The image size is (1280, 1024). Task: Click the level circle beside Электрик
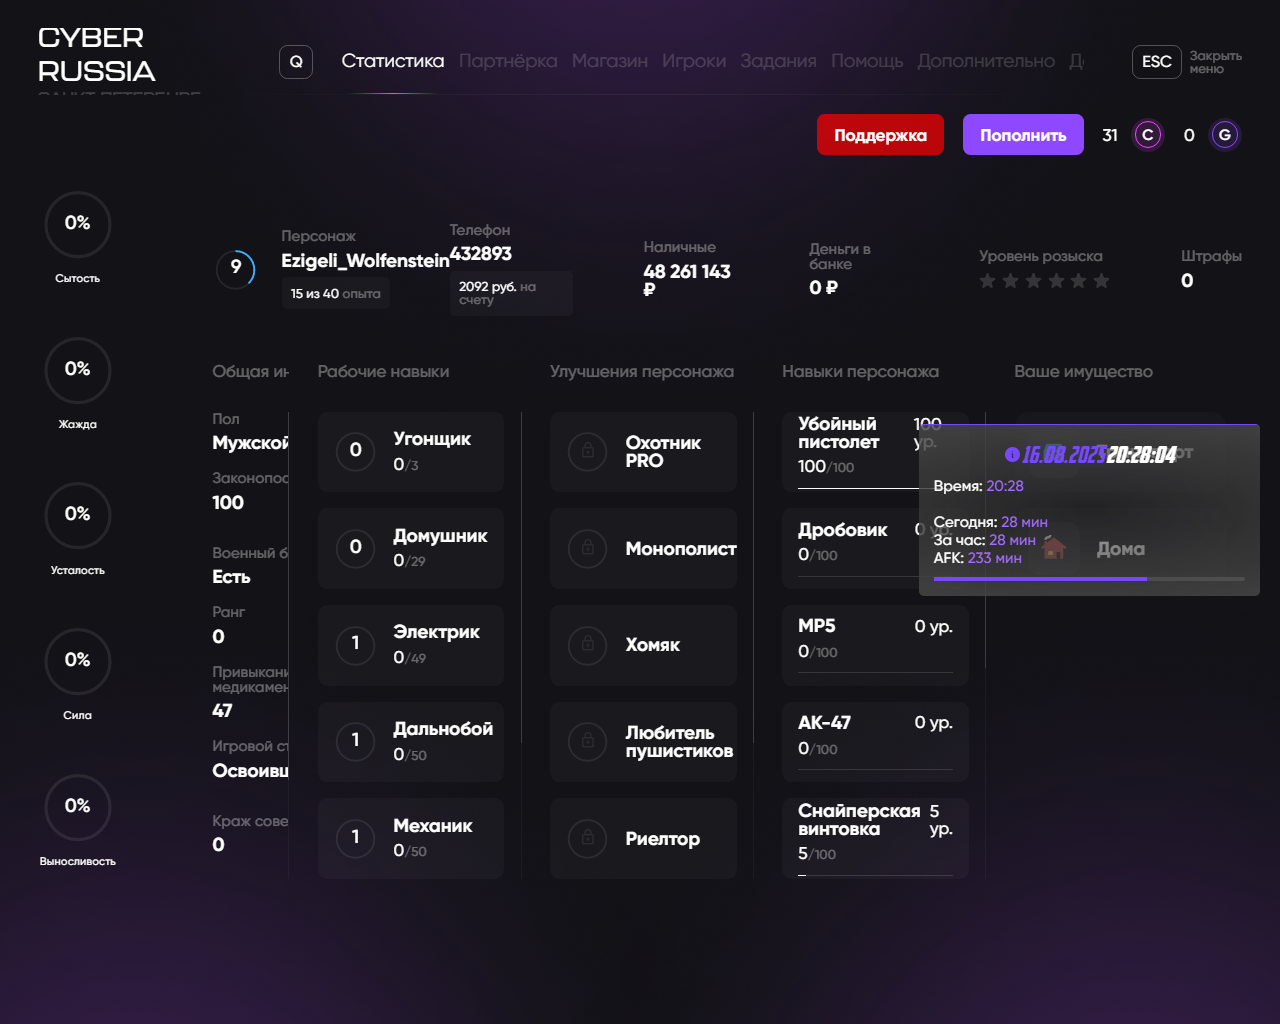(355, 644)
